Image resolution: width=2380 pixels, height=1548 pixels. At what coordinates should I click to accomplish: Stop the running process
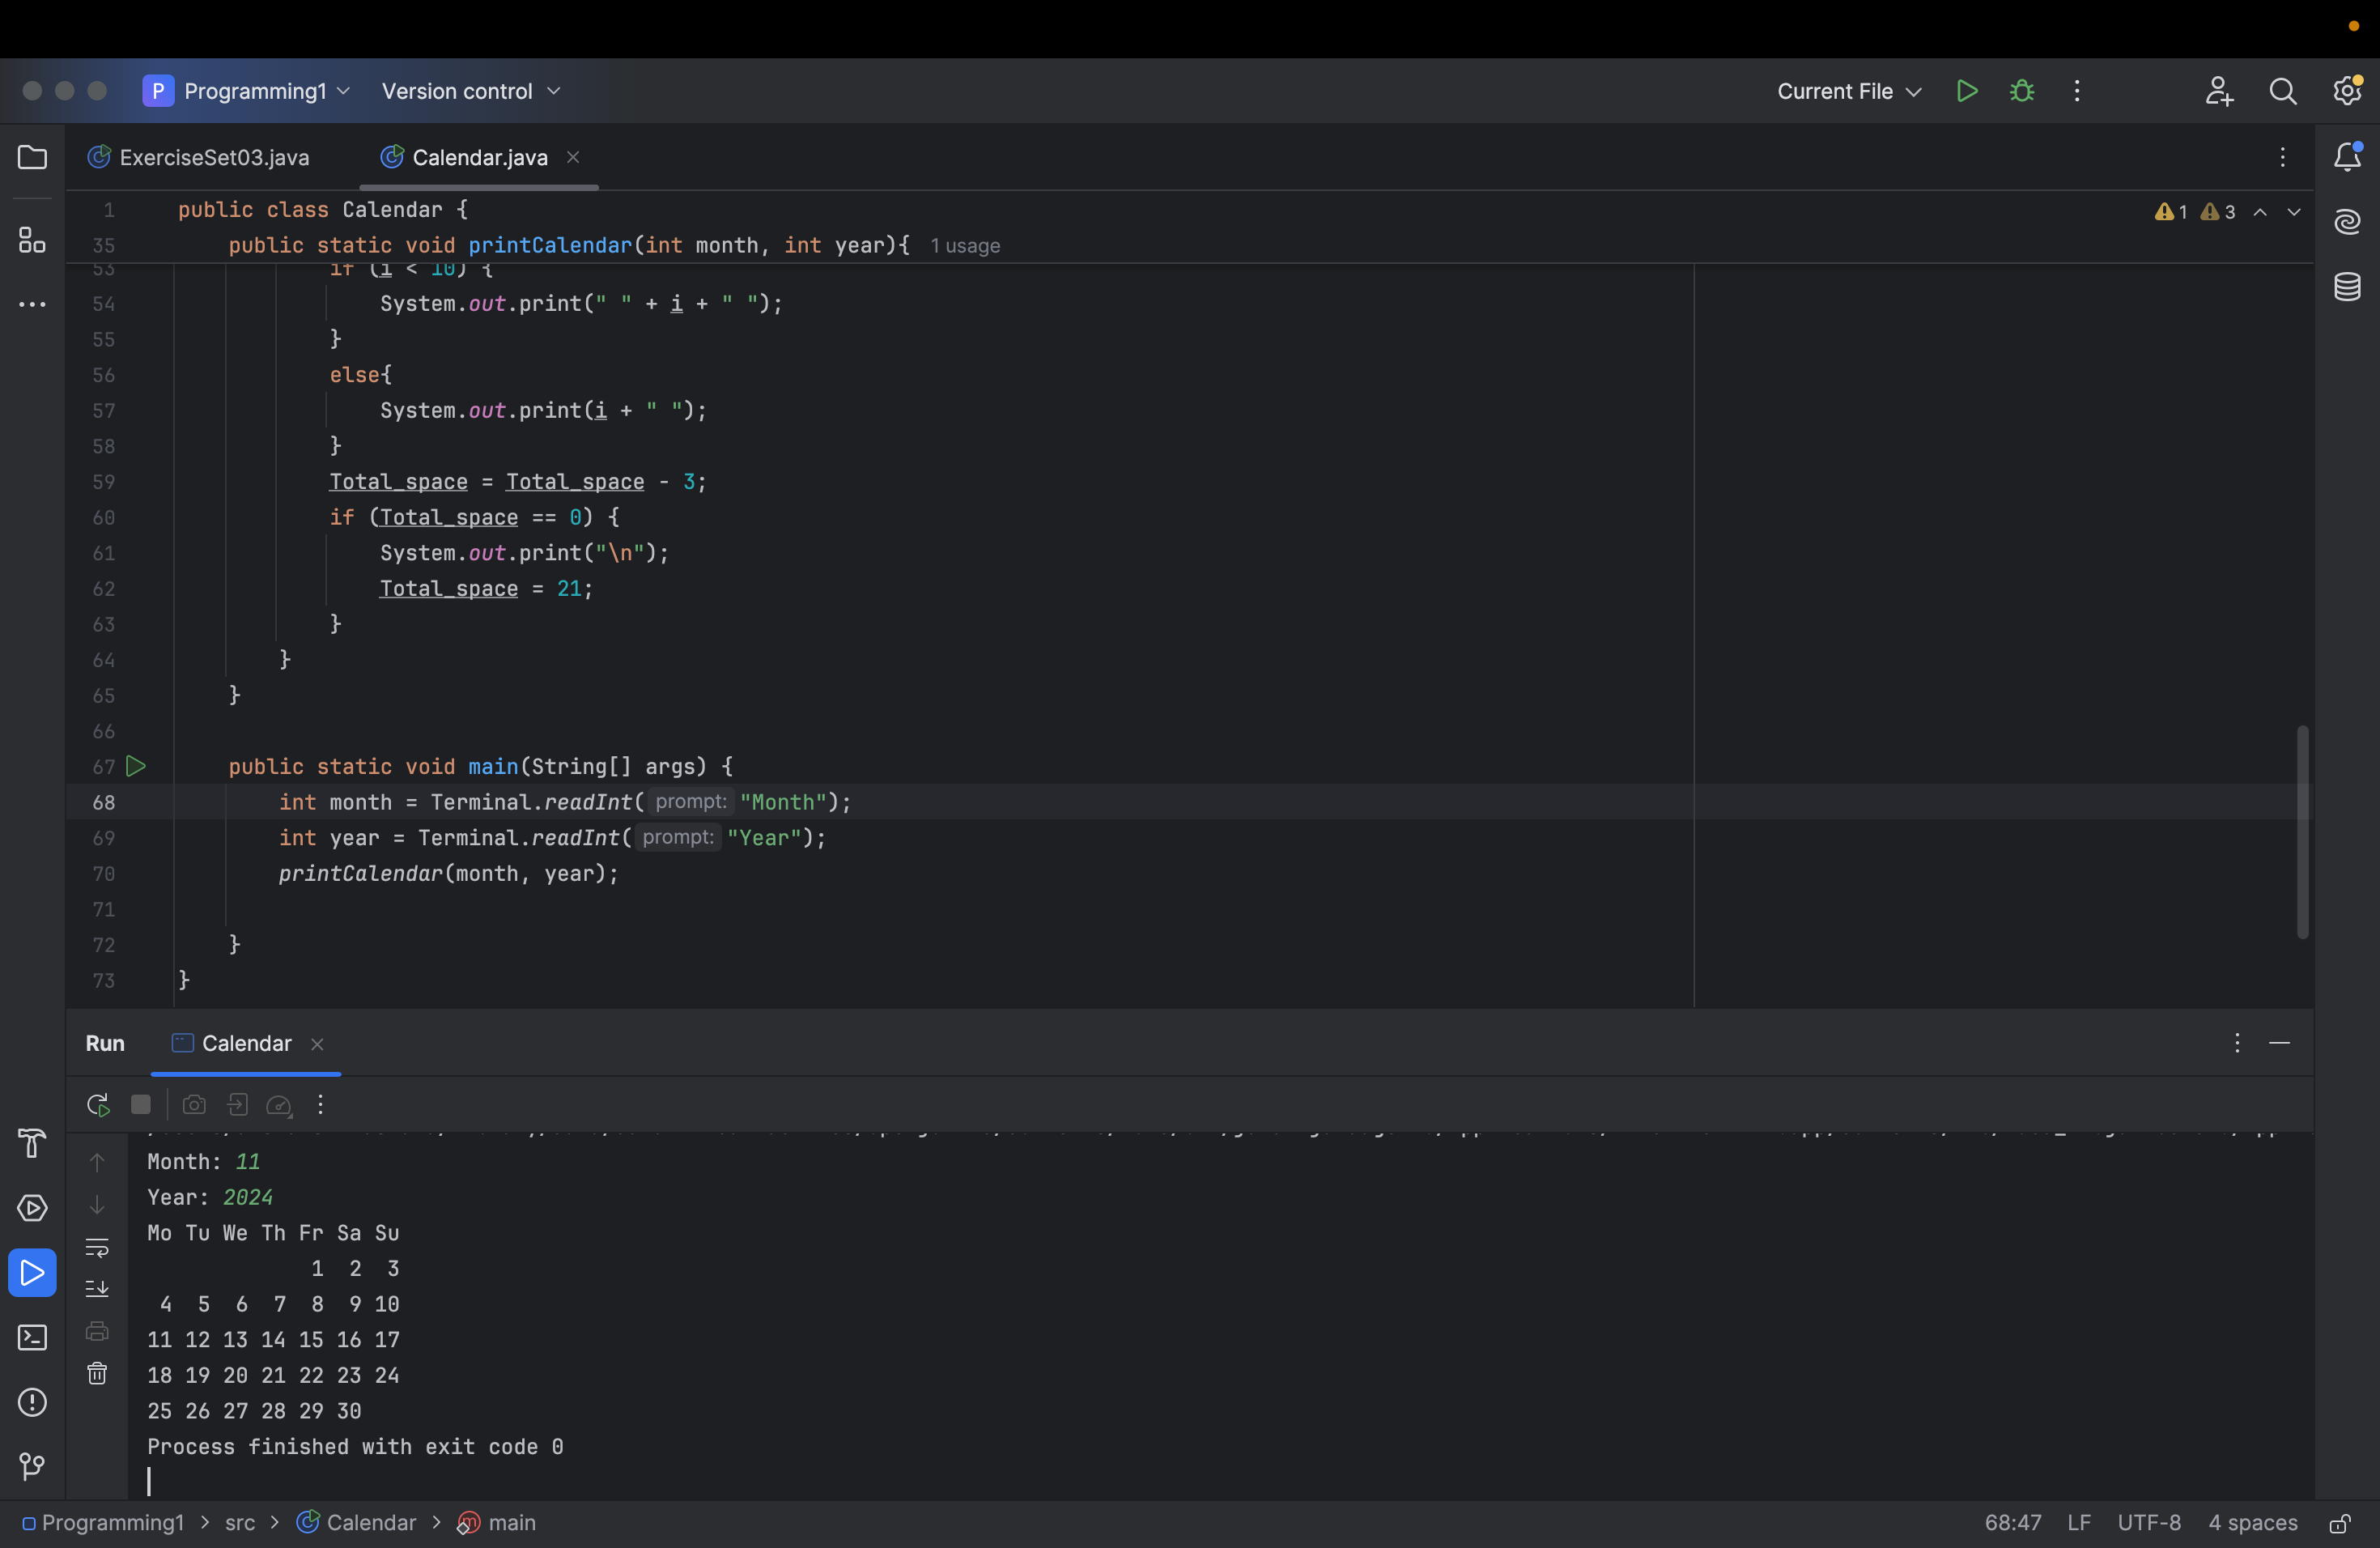[x=141, y=1105]
